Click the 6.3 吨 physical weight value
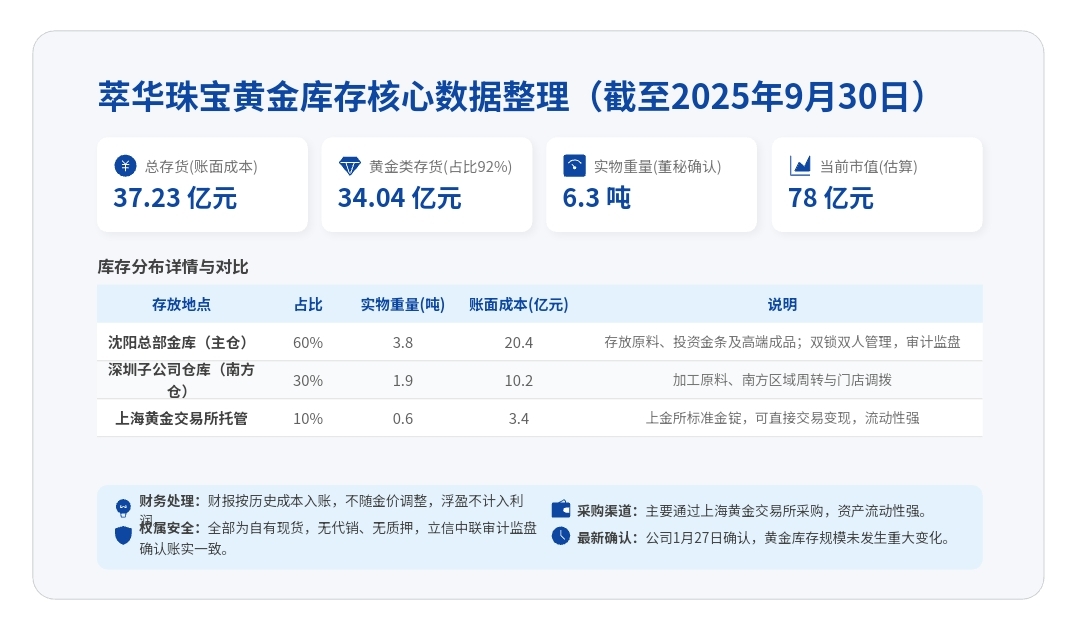 (x=596, y=198)
